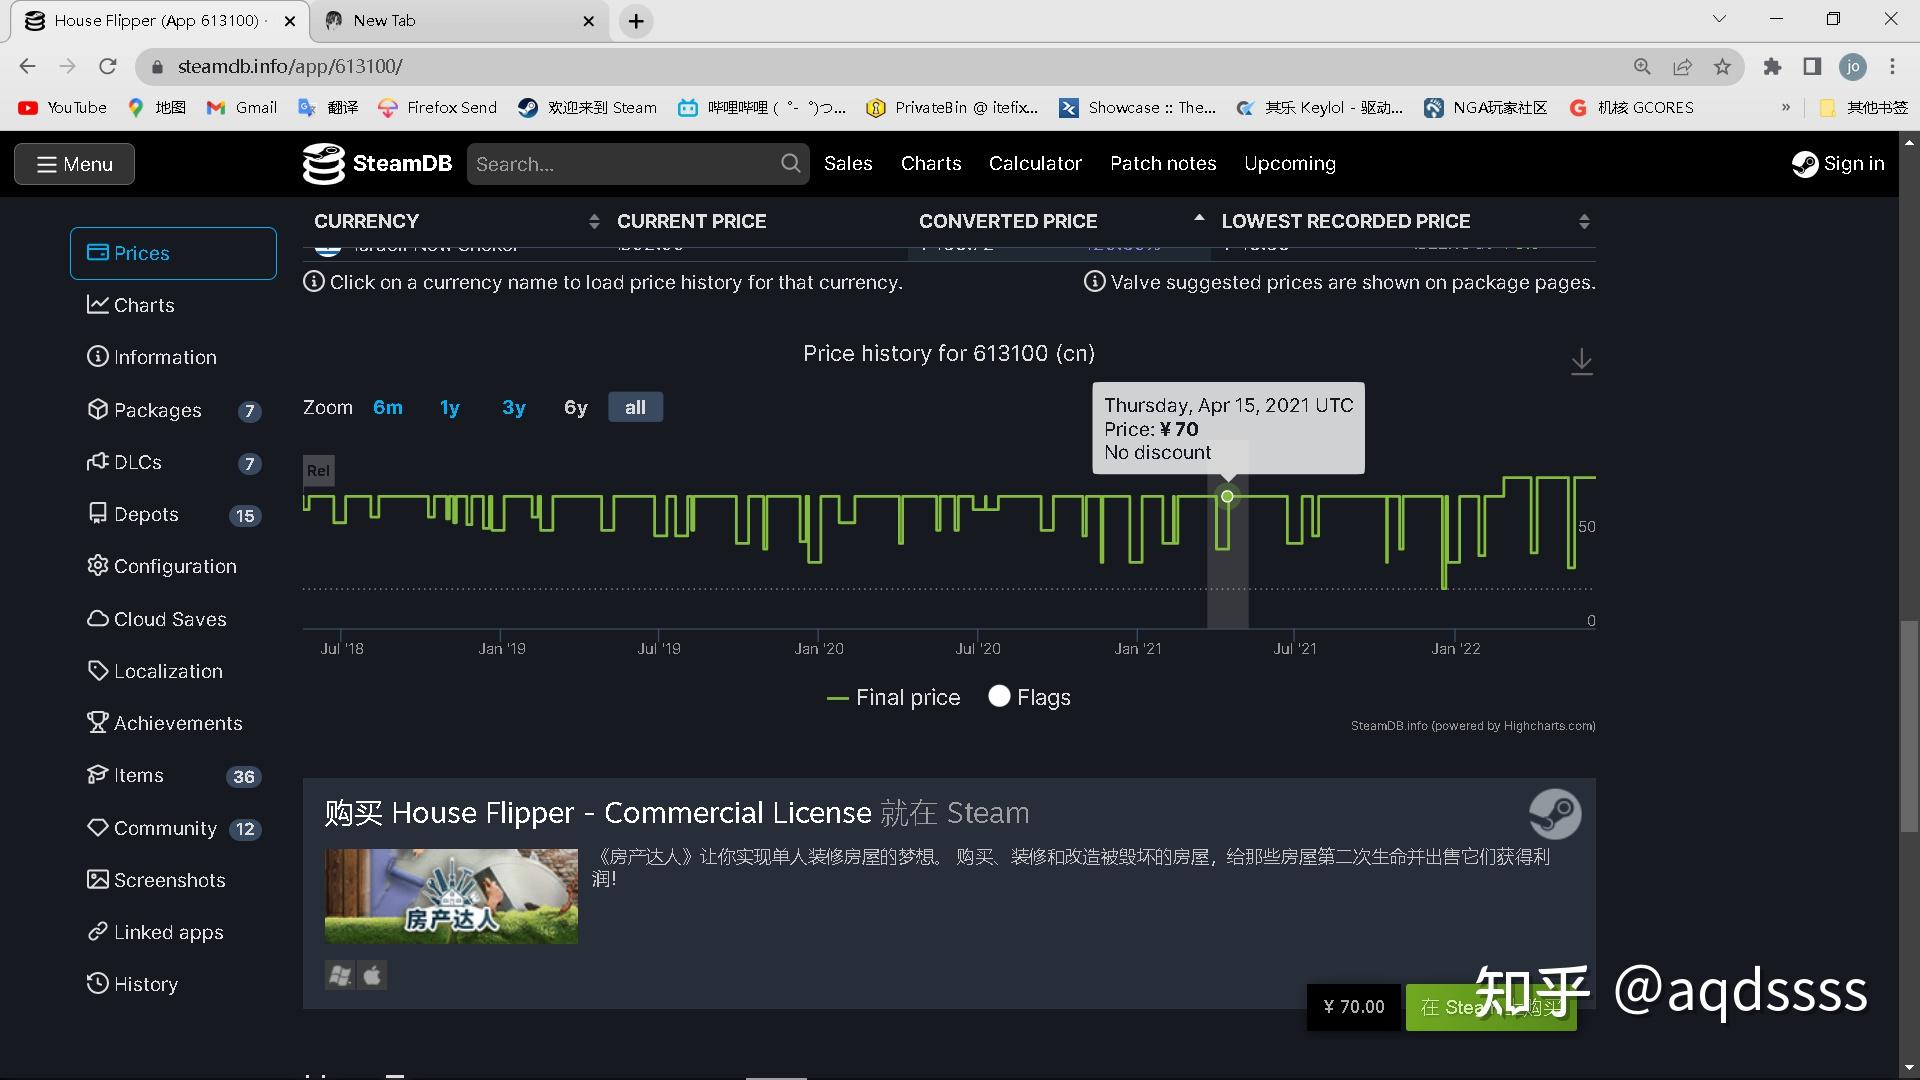Image resolution: width=1920 pixels, height=1080 pixels.
Task: Switch to the Charts navigation item
Action: [x=930, y=163]
